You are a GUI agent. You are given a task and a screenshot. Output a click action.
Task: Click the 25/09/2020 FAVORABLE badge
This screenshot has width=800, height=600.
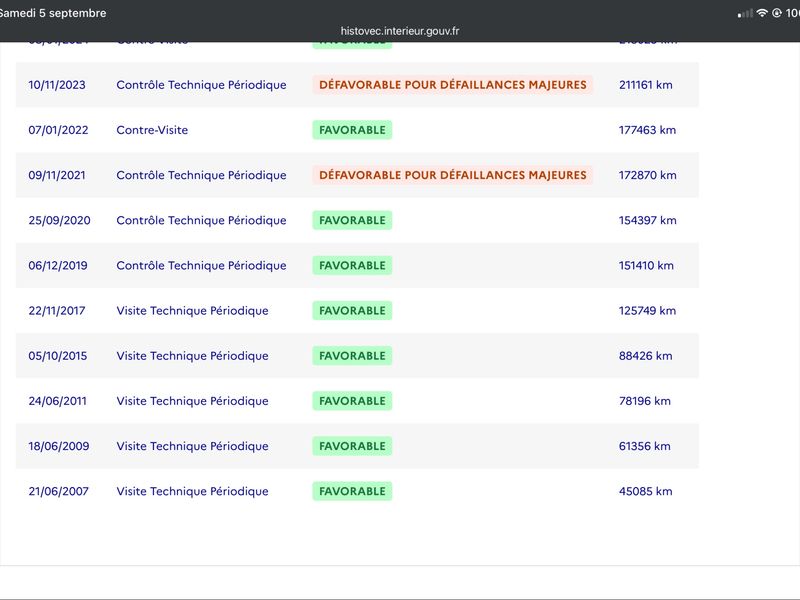[352, 220]
